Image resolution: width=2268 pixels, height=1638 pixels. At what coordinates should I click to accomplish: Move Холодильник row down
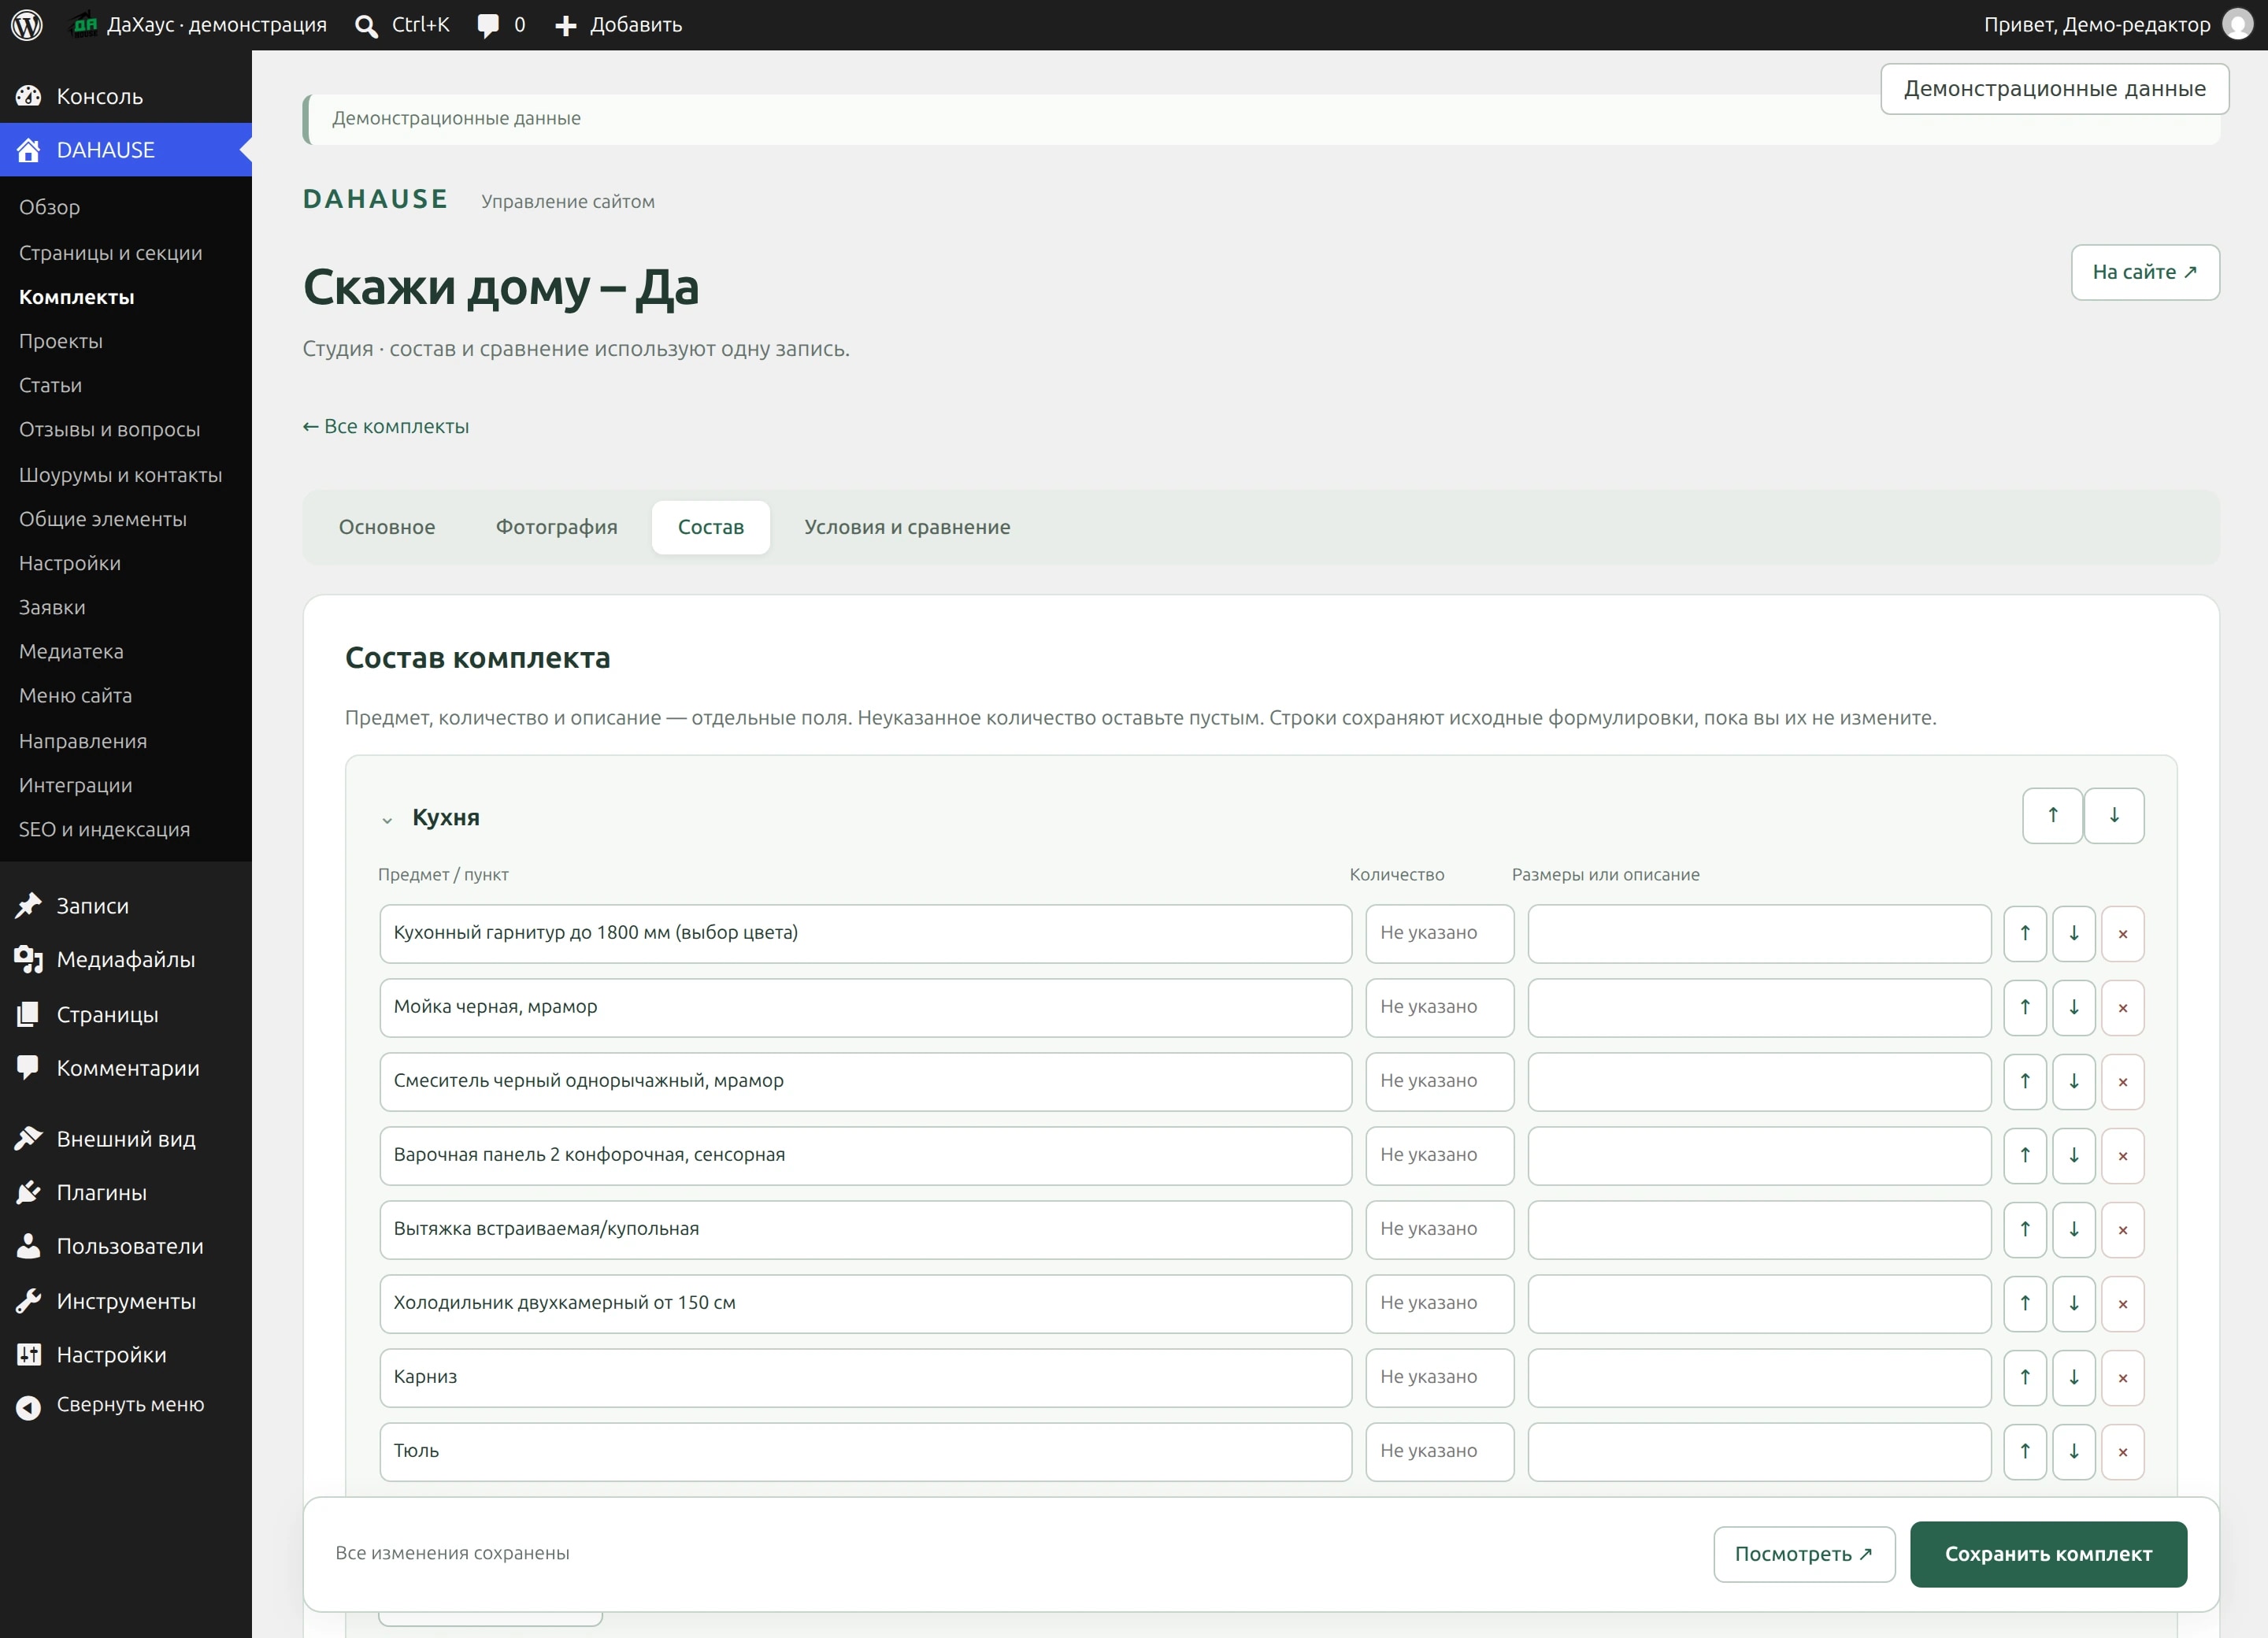click(x=2074, y=1303)
